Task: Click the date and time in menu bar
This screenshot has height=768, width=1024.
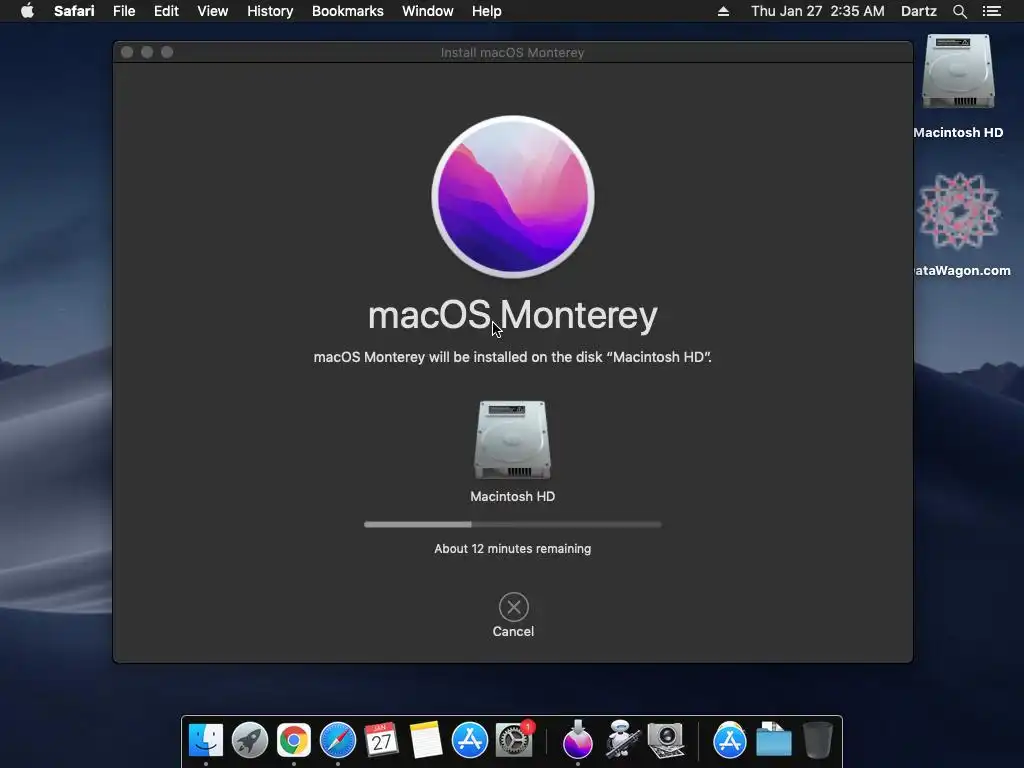Action: pyautogui.click(x=818, y=11)
